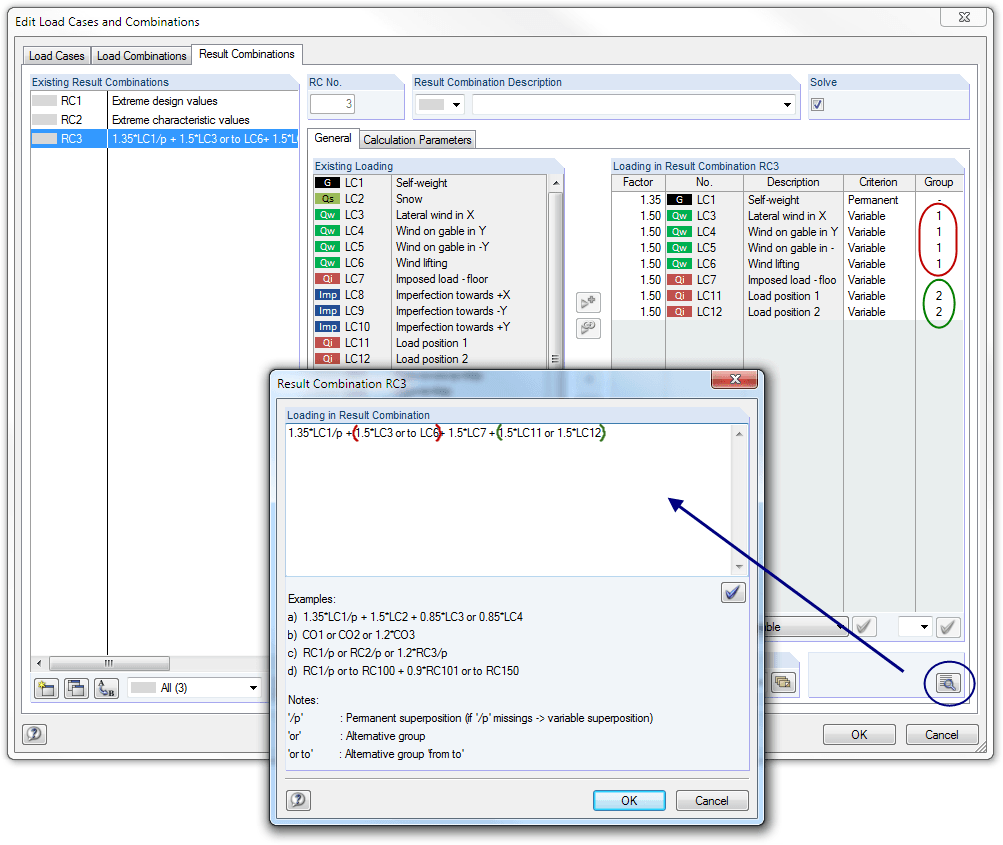Switch to the Load Combinations tab
The width and height of the screenshot is (1003, 845).
click(141, 55)
